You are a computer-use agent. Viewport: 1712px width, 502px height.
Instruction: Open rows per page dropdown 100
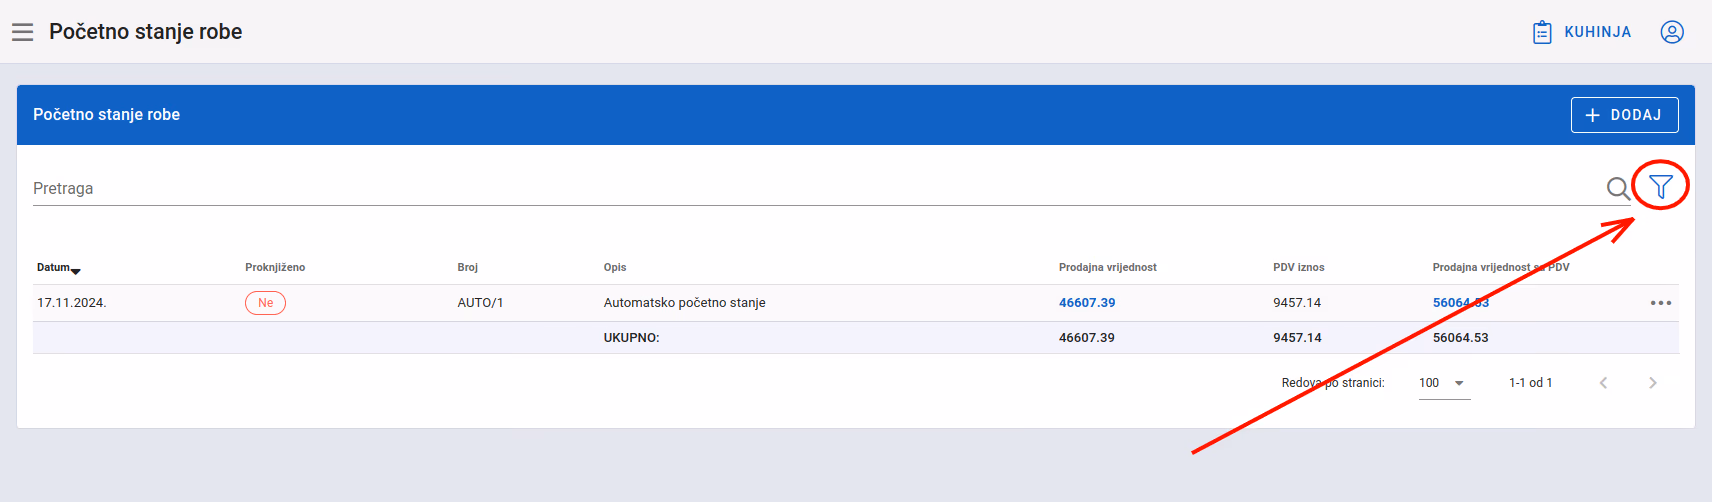1444,383
